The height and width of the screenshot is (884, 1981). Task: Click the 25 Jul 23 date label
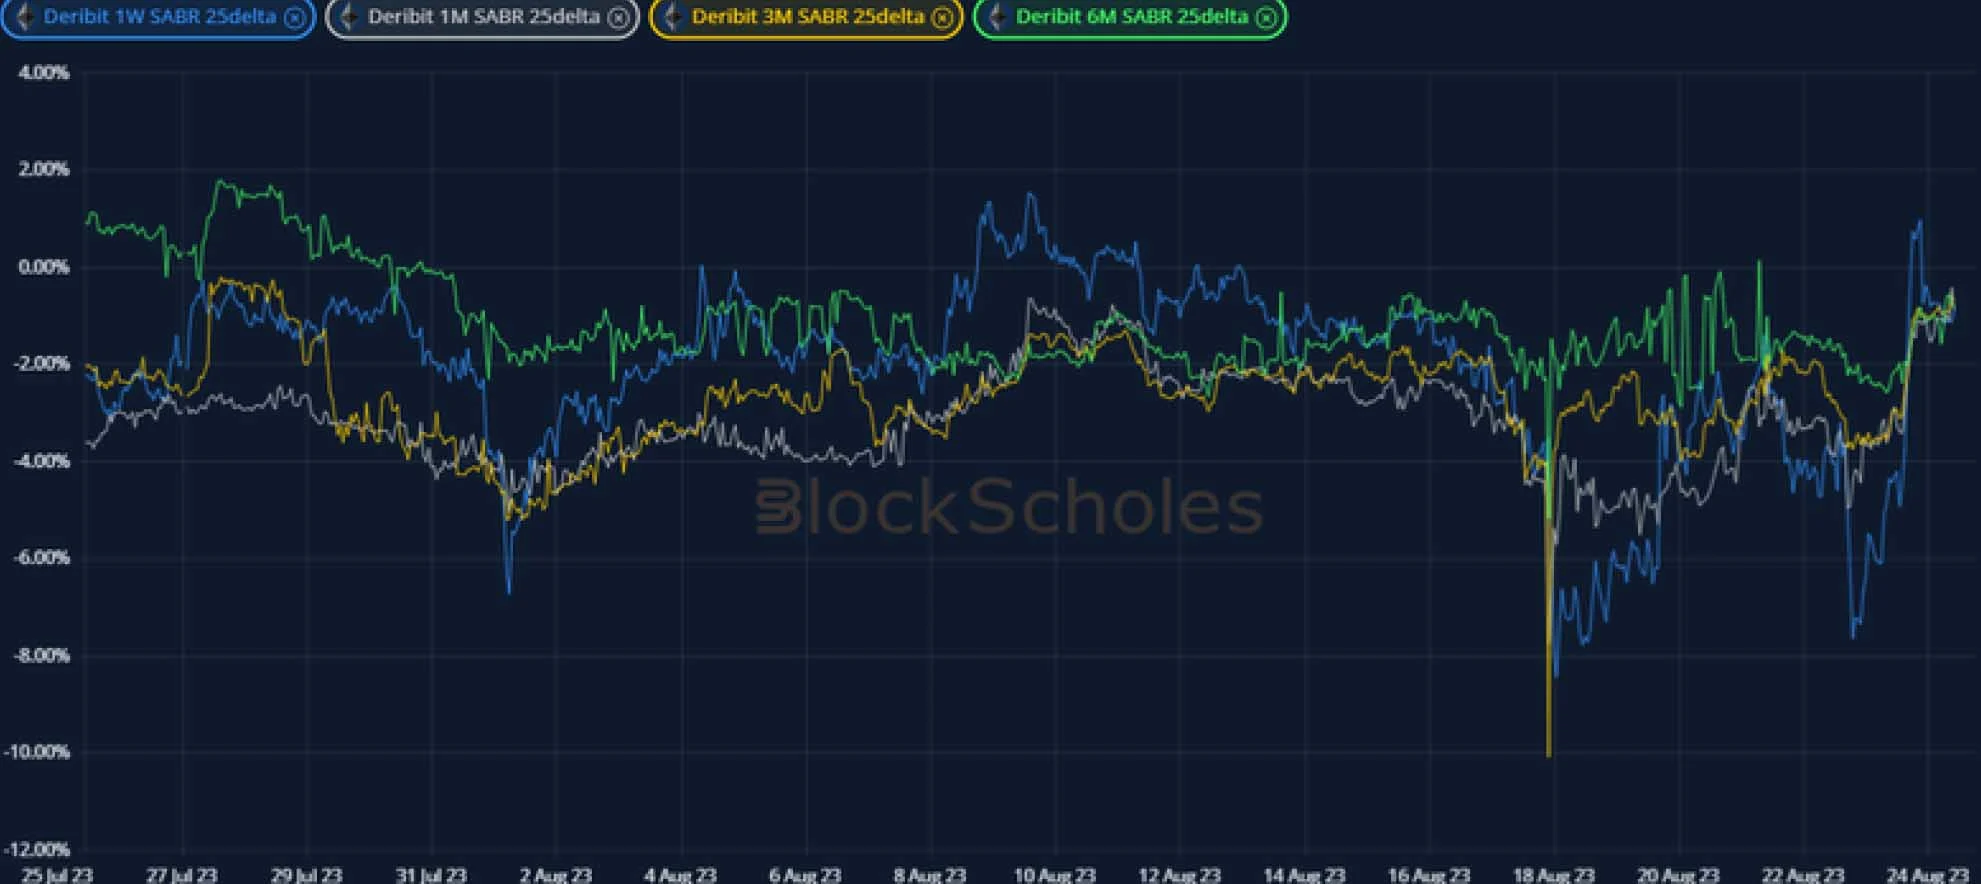(57, 875)
